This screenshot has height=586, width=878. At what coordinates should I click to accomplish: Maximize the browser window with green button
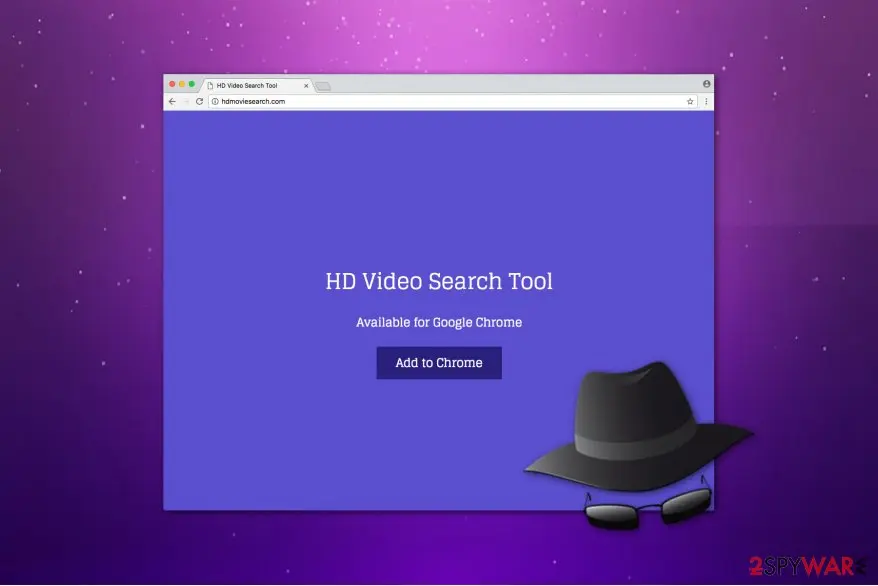pos(192,84)
